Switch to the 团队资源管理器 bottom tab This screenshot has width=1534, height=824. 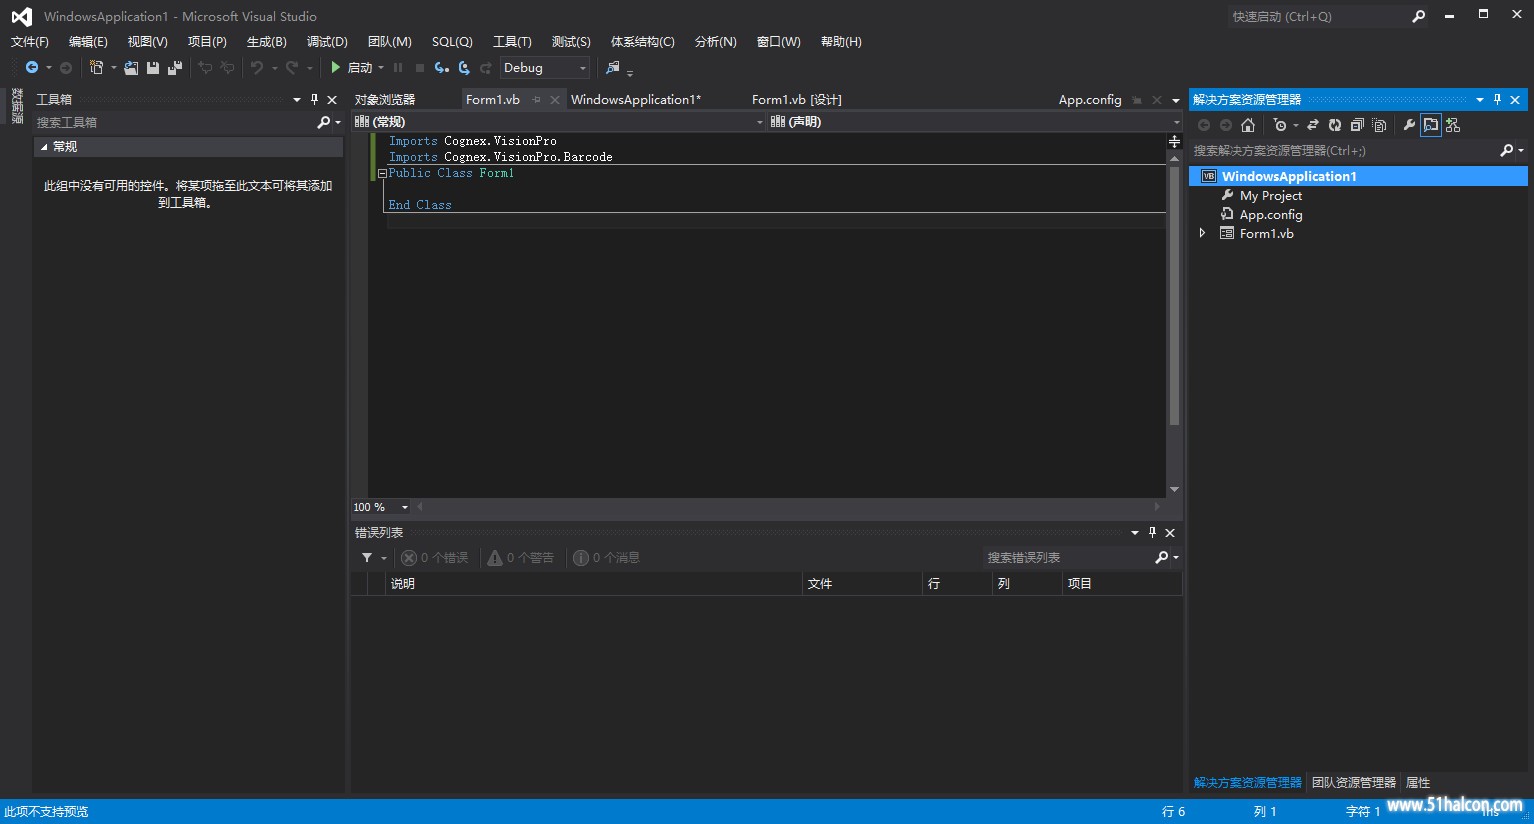(x=1354, y=783)
